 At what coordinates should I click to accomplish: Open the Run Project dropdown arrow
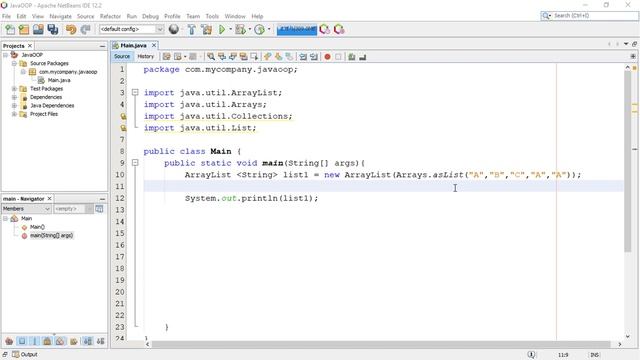coord(230,29)
